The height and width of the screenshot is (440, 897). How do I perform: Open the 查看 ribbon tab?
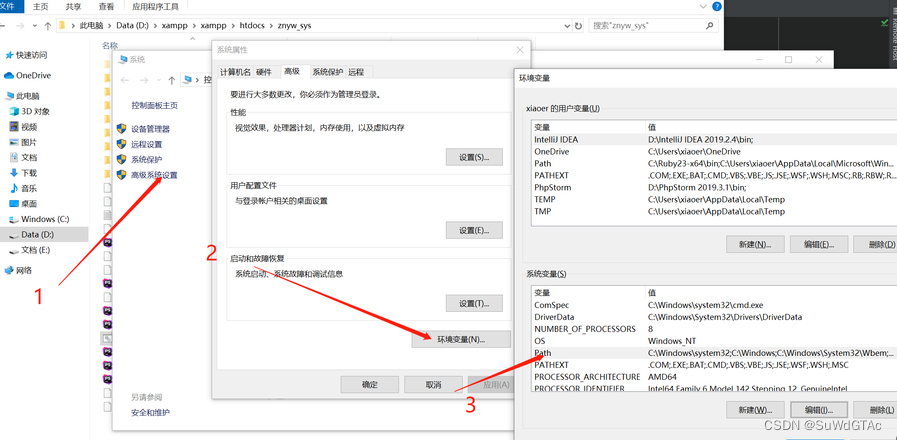pyautogui.click(x=106, y=7)
